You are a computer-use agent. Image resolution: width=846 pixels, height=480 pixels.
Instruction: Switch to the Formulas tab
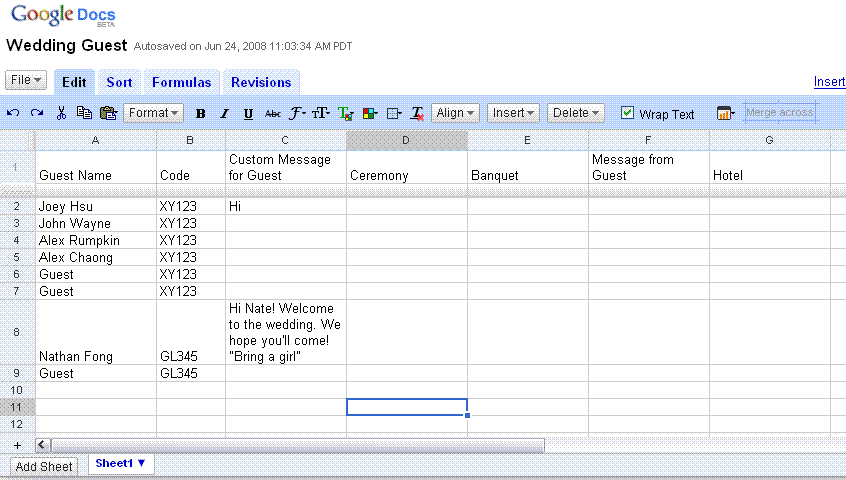point(181,82)
